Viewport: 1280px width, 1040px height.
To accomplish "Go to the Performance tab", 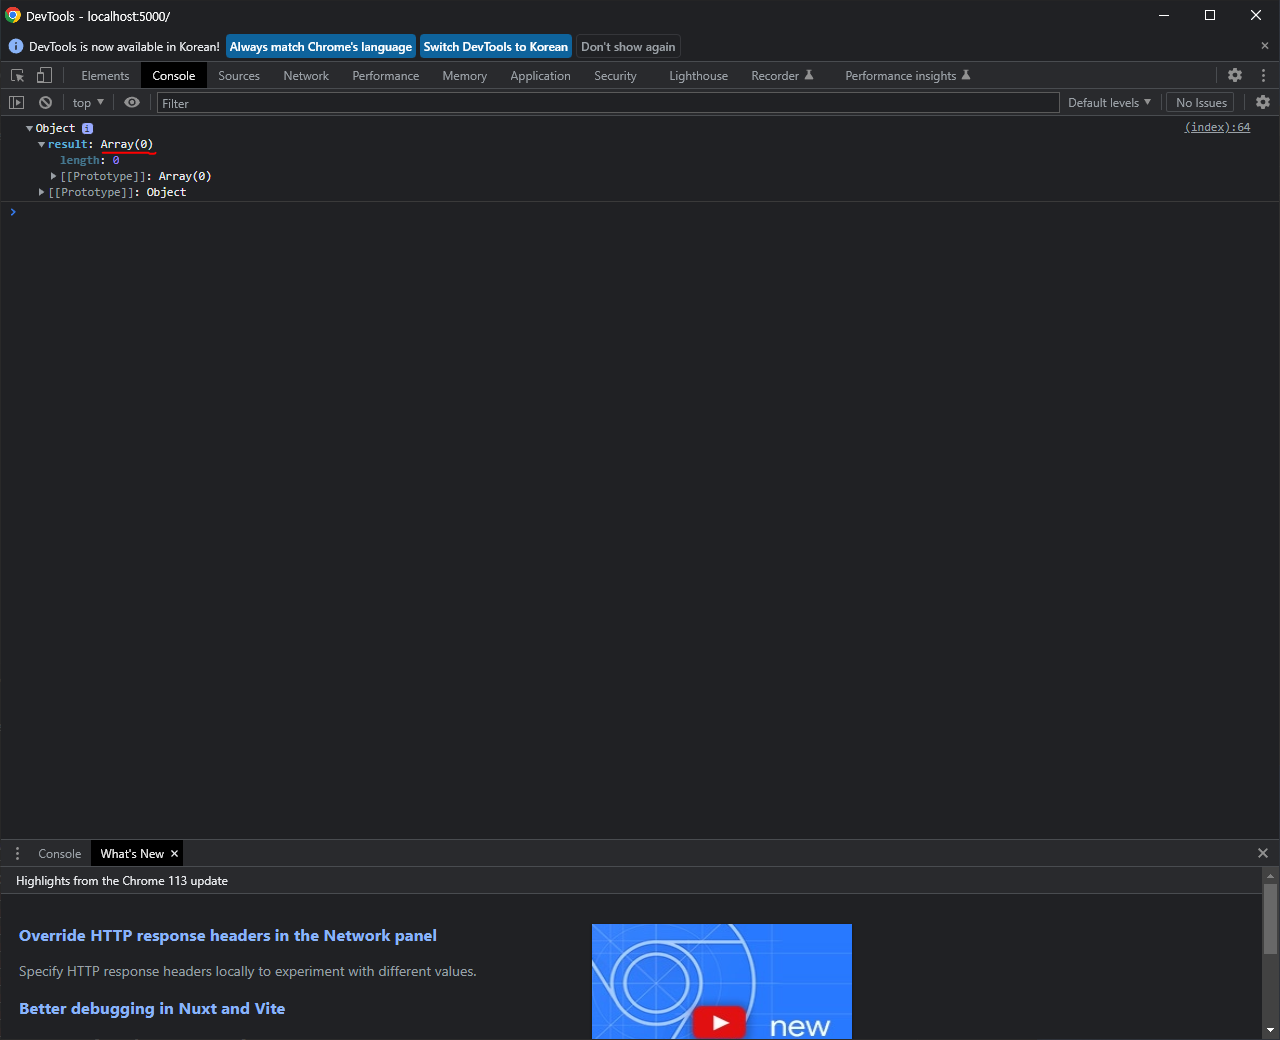I will [386, 76].
